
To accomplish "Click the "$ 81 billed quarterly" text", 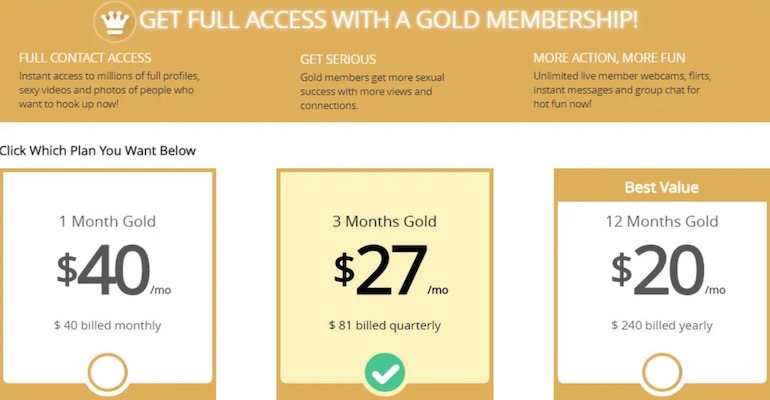I will (x=384, y=325).
